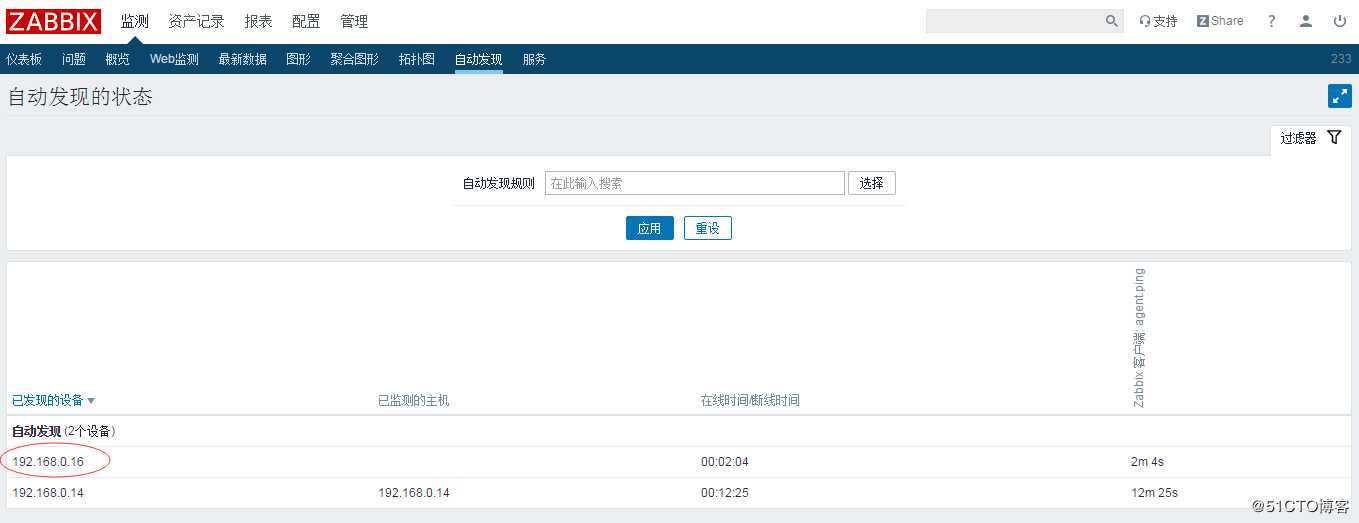
Task: Focus the top global search field
Action: pyautogui.click(x=1015, y=21)
